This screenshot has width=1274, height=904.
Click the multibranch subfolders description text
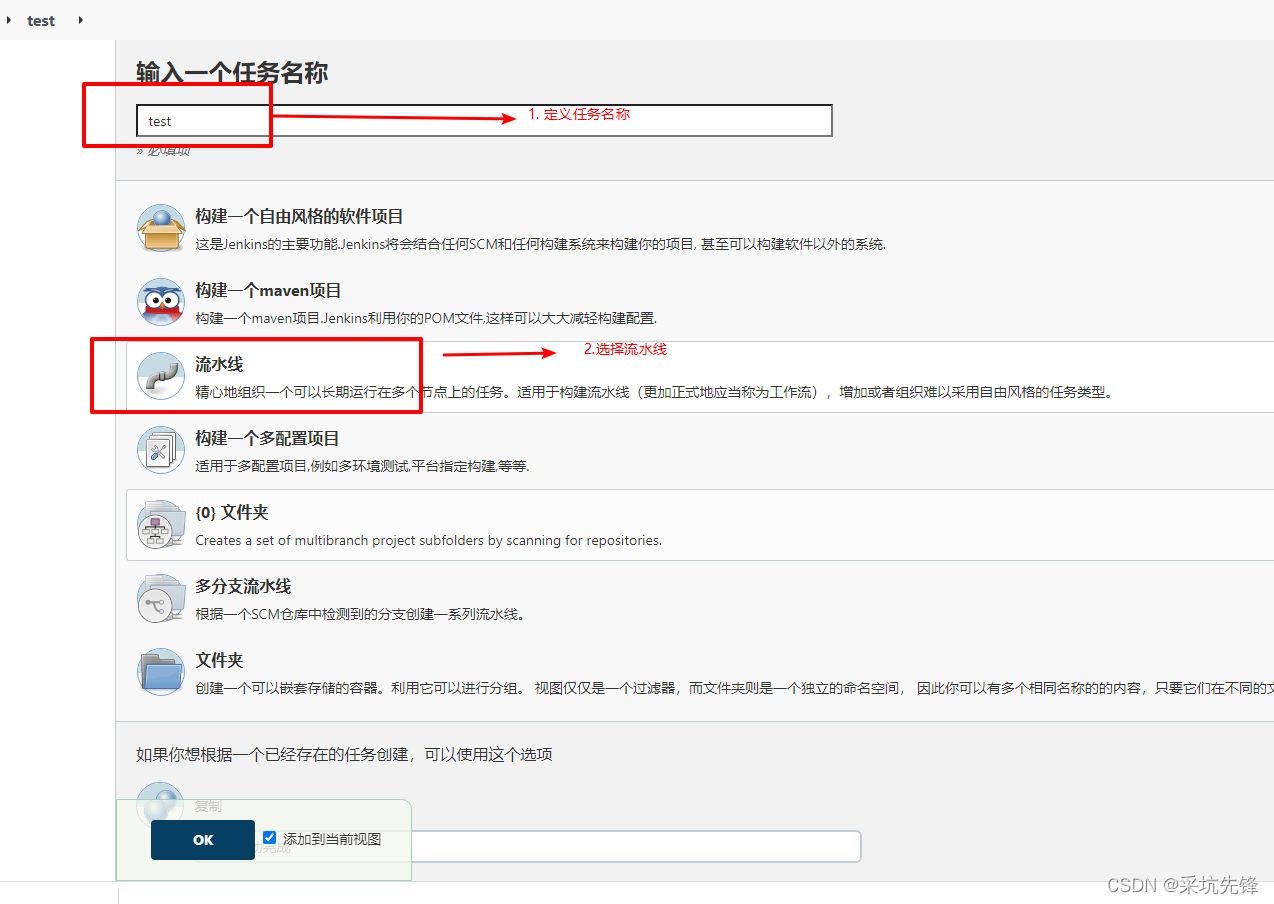(x=428, y=540)
